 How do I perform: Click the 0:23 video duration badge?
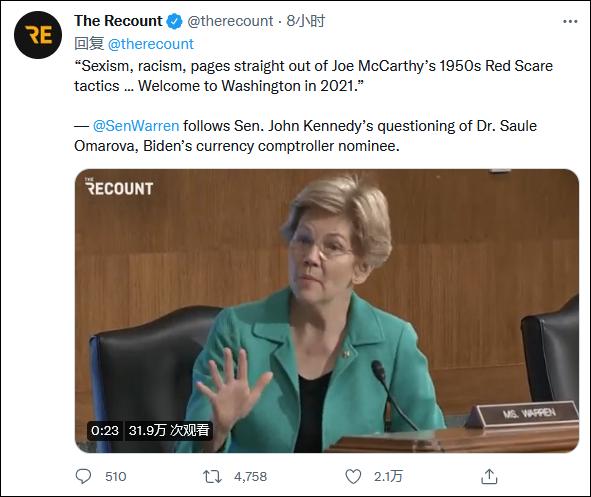pos(104,430)
